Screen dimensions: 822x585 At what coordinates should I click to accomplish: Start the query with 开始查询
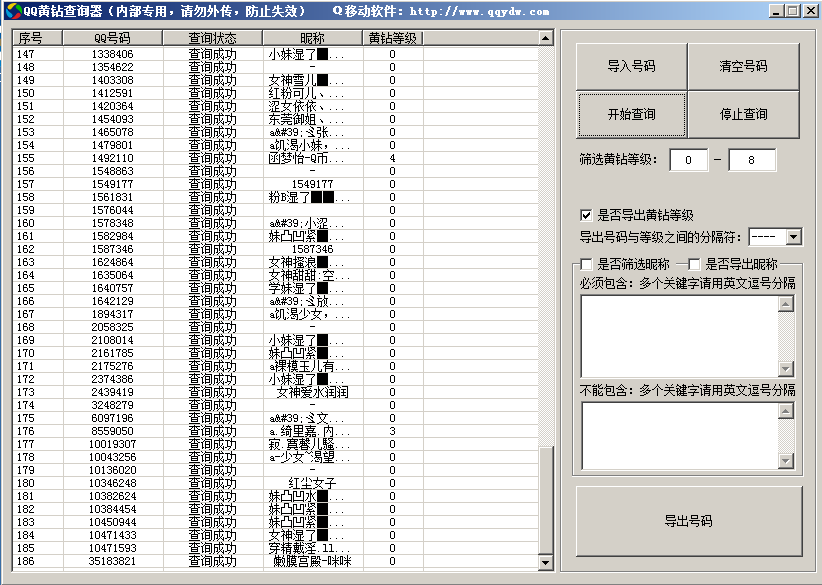631,114
